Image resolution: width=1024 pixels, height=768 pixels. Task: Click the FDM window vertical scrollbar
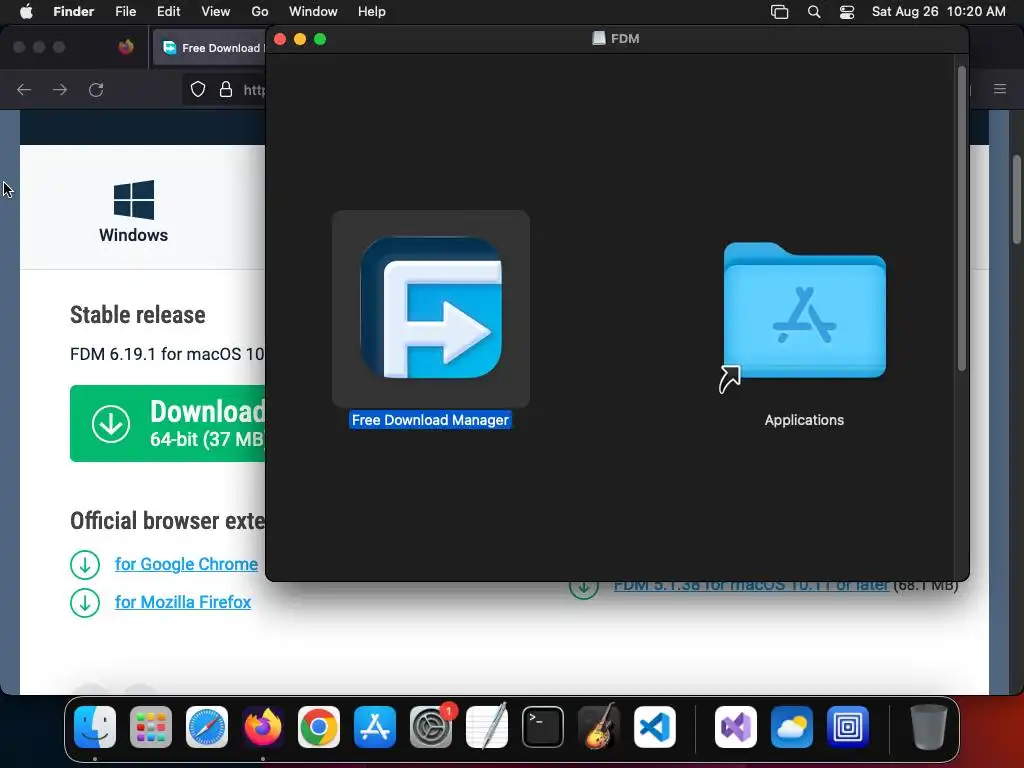[961, 219]
